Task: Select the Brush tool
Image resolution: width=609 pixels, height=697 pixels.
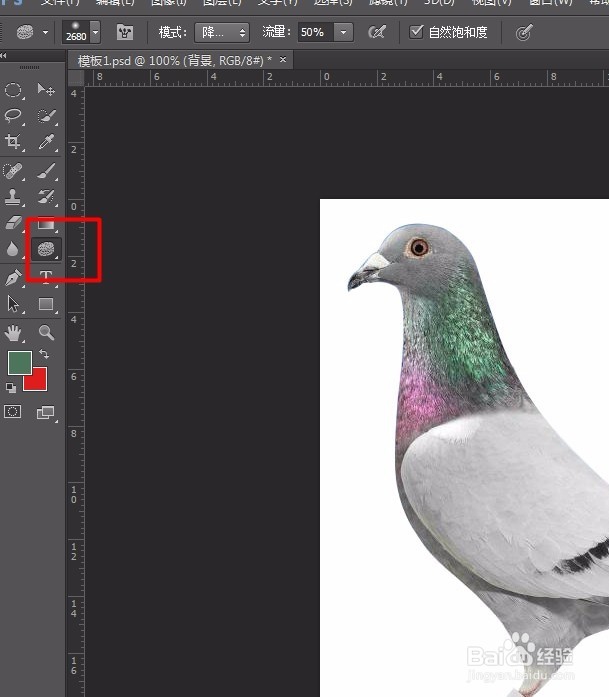Action: pos(46,171)
